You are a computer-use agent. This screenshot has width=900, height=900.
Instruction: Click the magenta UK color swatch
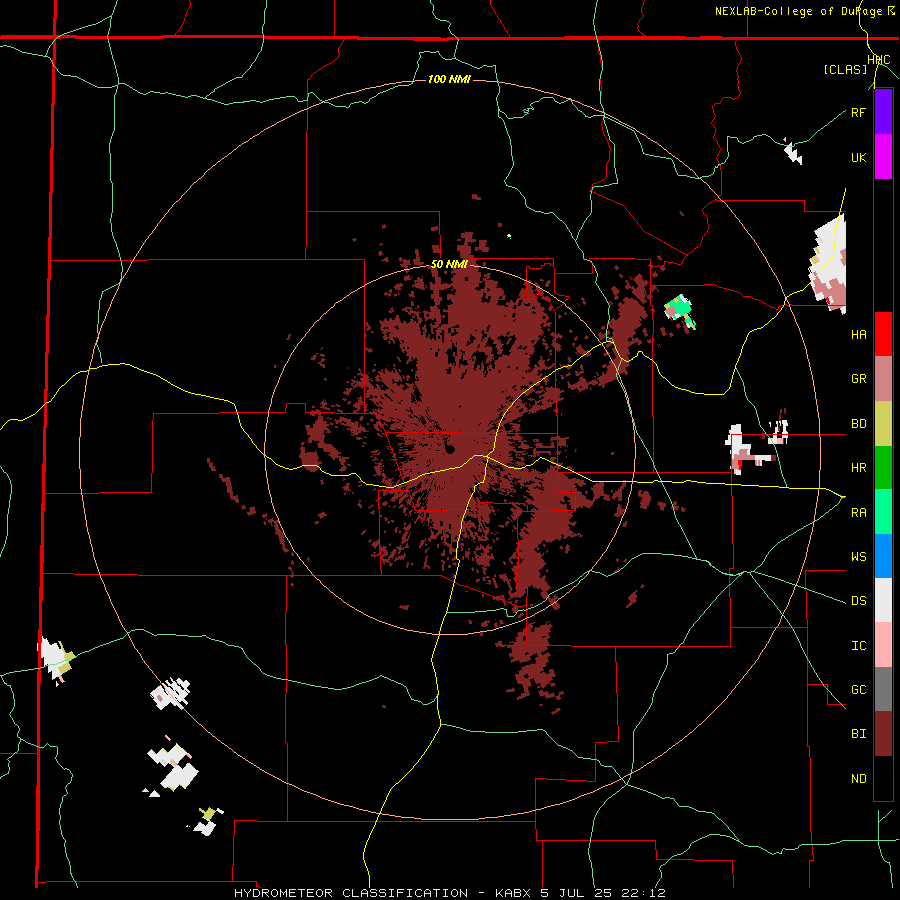pyautogui.click(x=883, y=157)
